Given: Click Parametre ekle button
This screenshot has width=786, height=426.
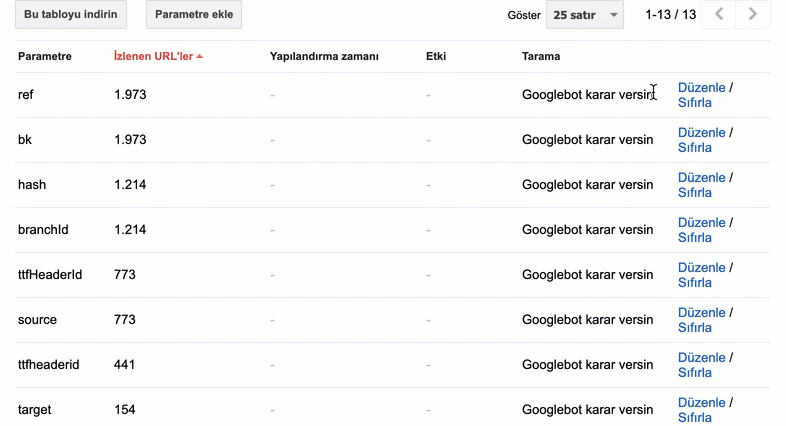Looking at the screenshot, I should click(194, 15).
